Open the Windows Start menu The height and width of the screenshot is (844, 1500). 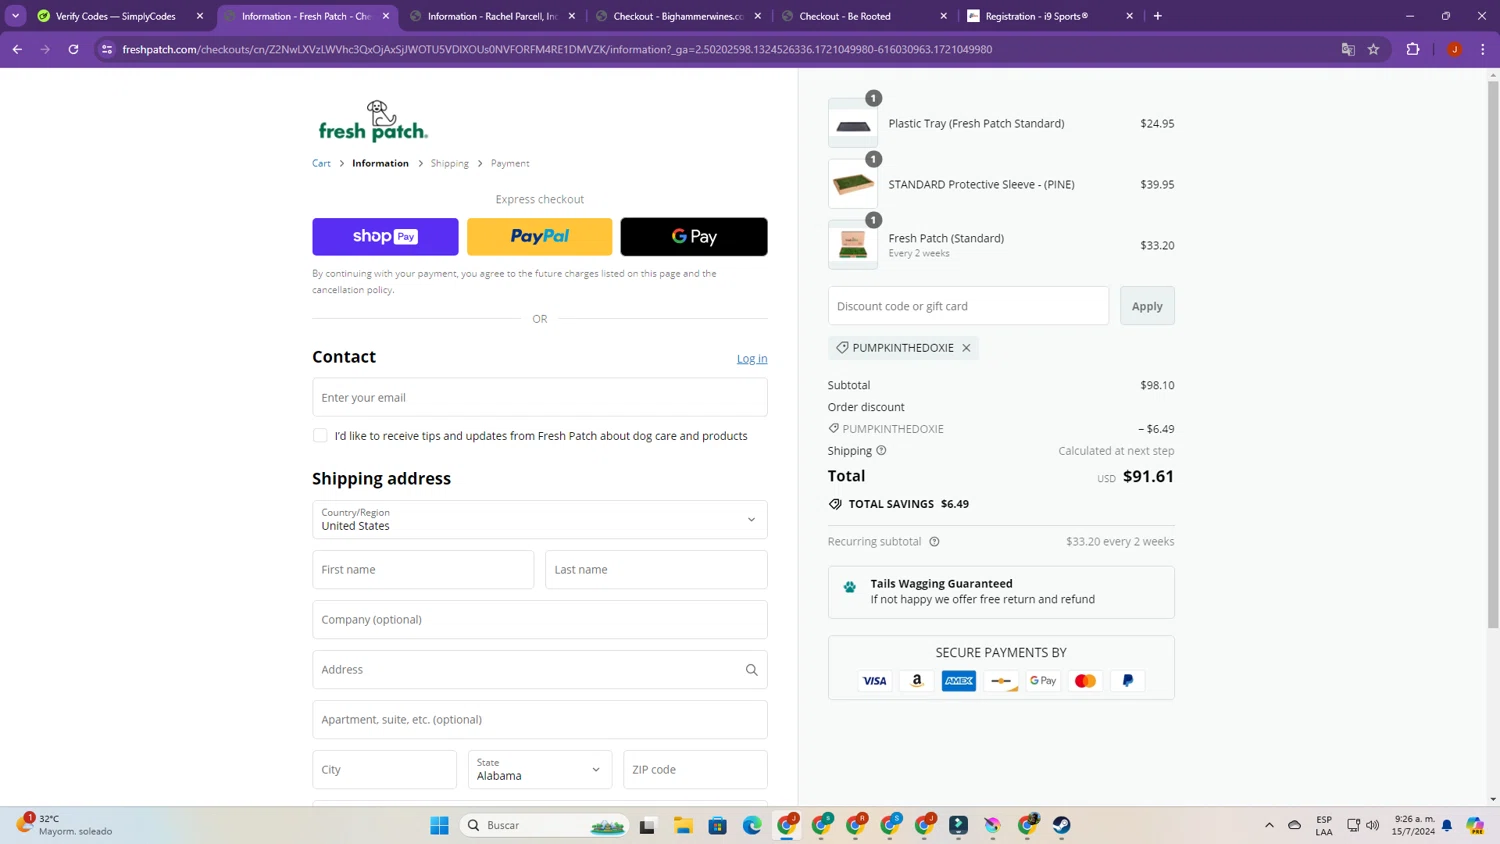point(439,825)
